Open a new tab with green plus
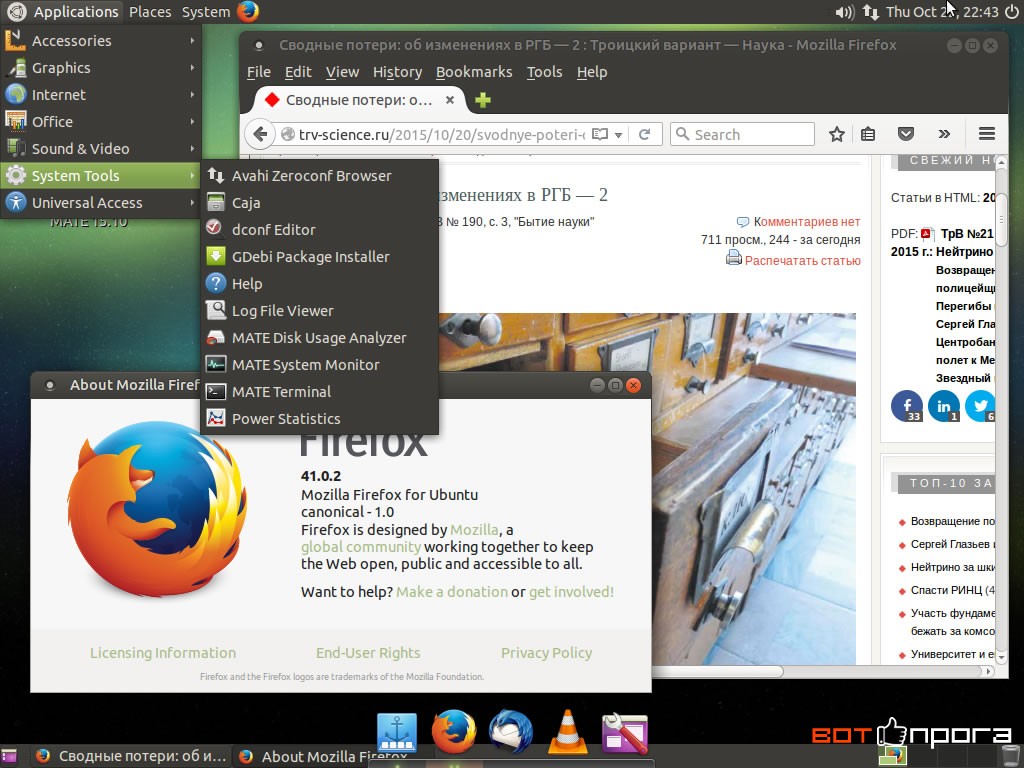Screen dimensions: 1024x768 483,100
